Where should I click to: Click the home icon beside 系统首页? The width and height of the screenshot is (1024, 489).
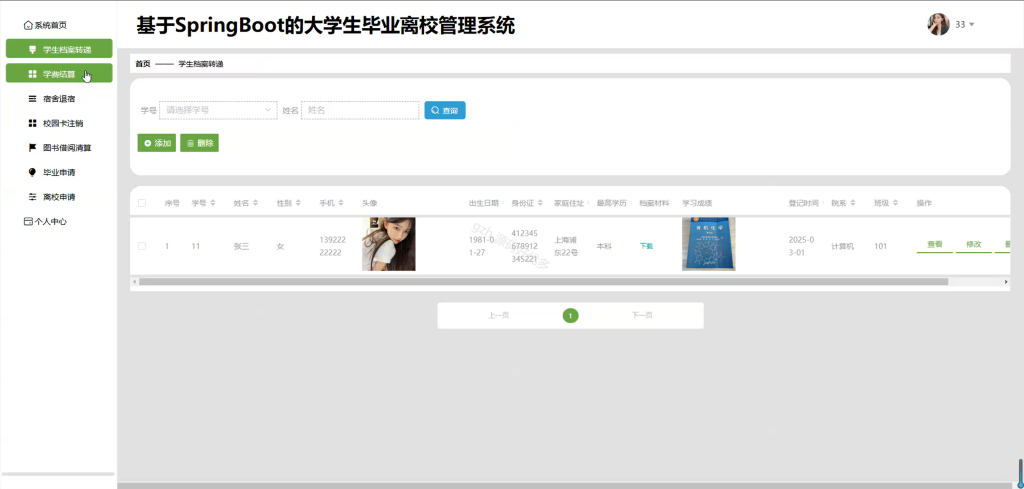click(x=27, y=25)
